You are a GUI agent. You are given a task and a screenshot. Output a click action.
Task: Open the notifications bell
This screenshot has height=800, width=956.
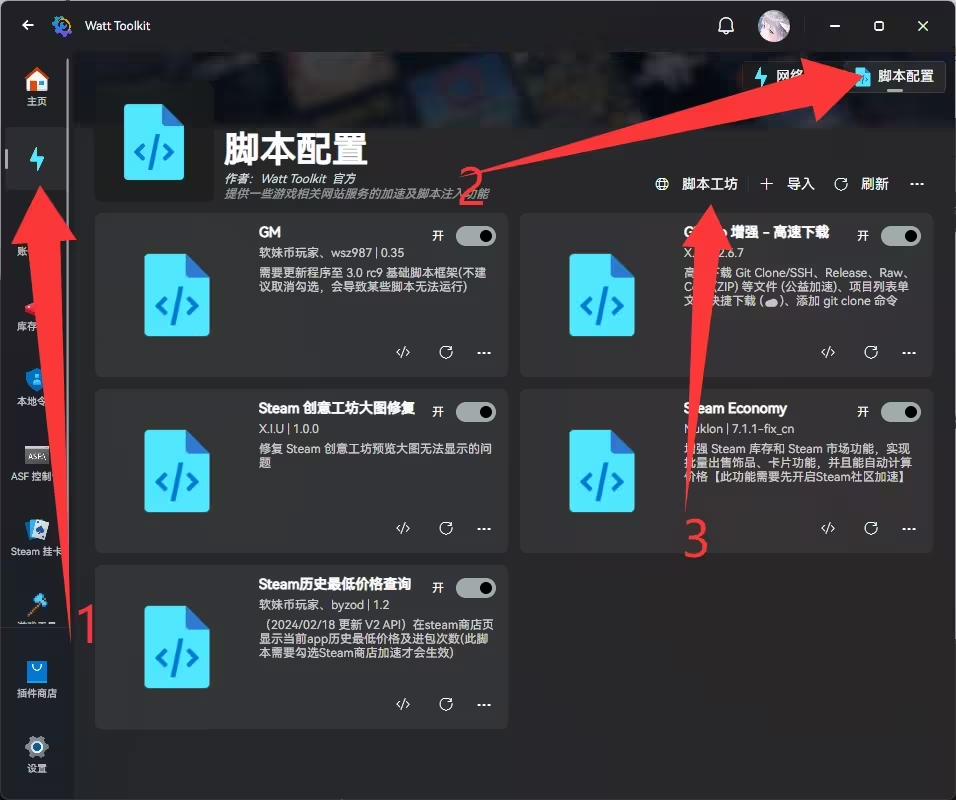pos(726,26)
